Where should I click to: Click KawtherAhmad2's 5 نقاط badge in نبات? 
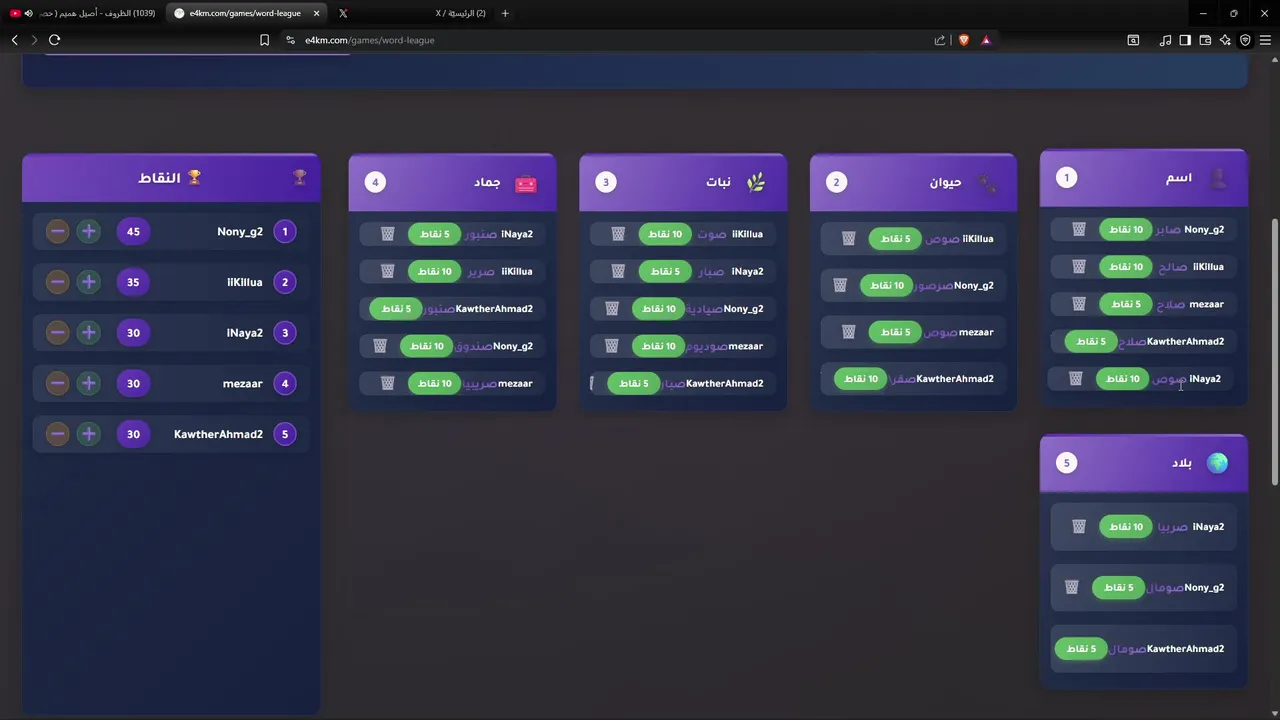click(x=634, y=383)
